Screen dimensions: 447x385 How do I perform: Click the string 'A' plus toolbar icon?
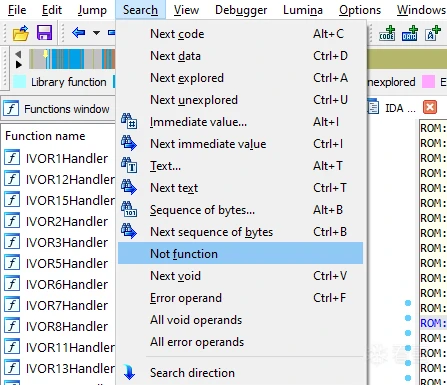click(432, 33)
